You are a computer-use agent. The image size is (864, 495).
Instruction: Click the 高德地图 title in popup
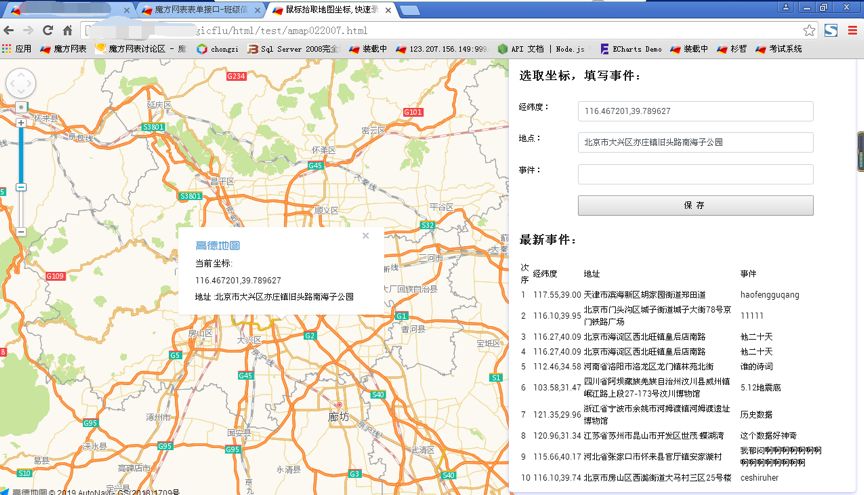coord(218,246)
